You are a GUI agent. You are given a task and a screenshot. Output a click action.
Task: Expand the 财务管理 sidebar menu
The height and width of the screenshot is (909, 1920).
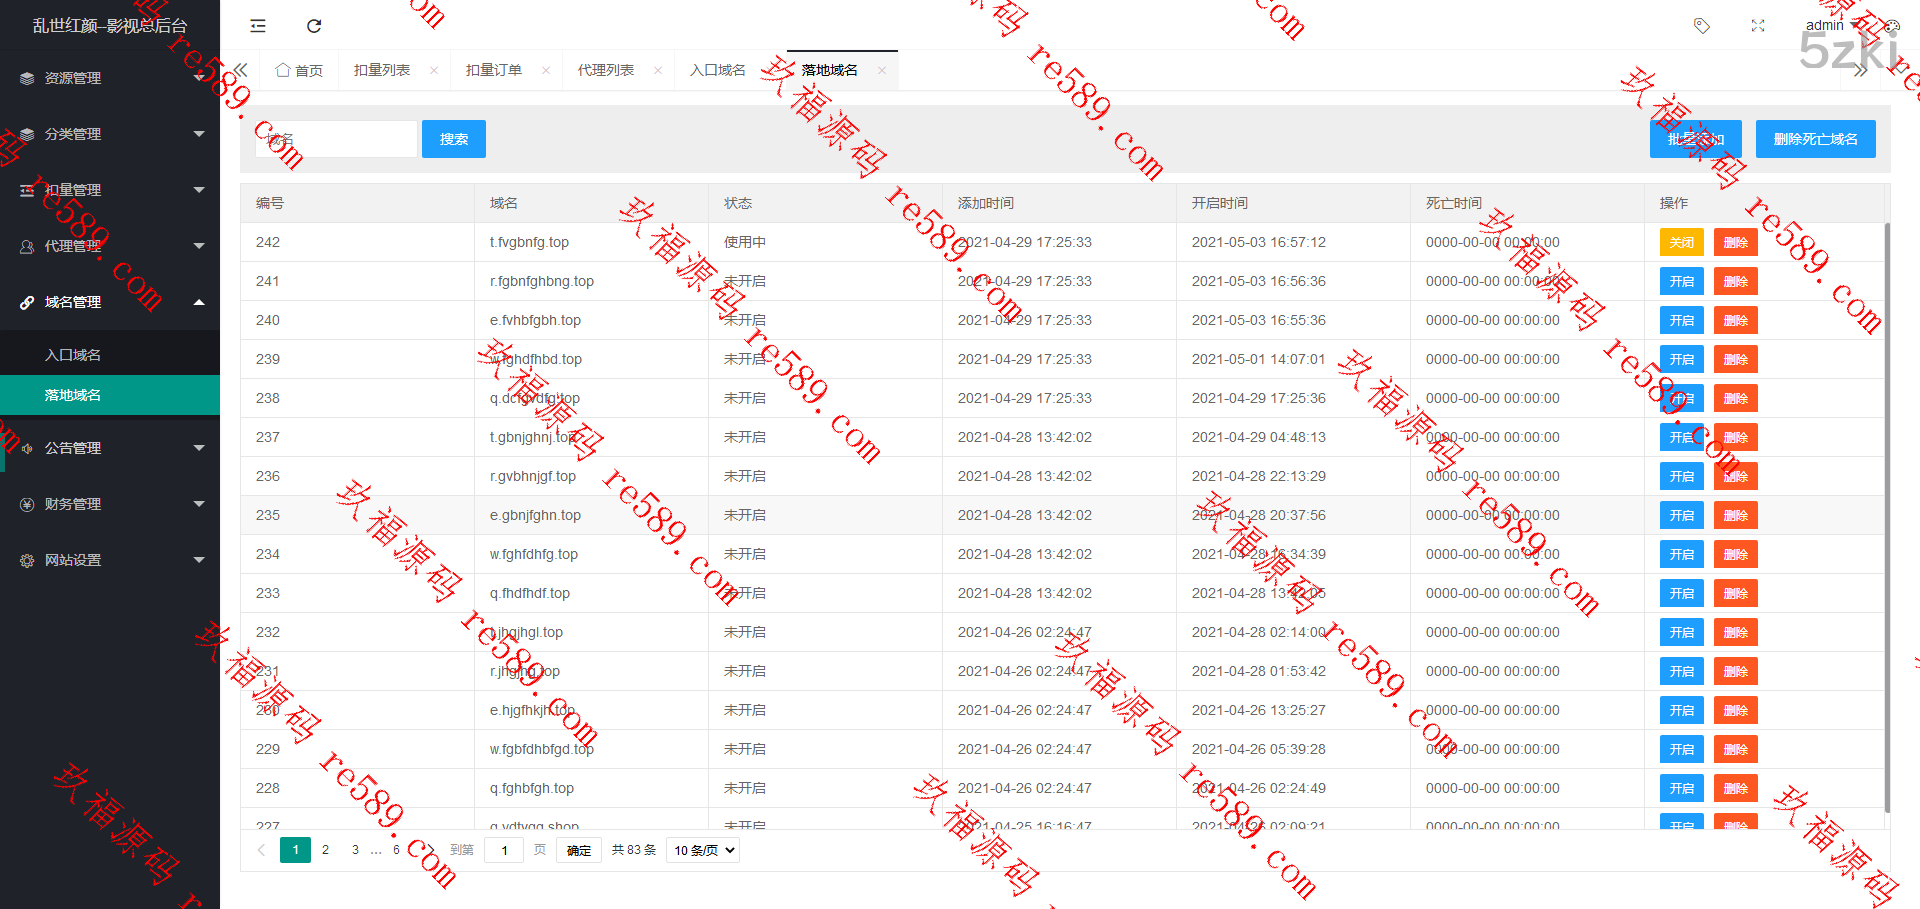tap(110, 504)
